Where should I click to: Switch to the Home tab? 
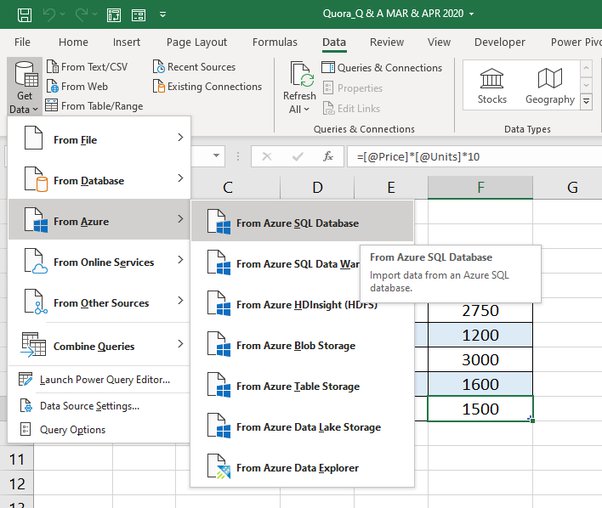point(73,42)
